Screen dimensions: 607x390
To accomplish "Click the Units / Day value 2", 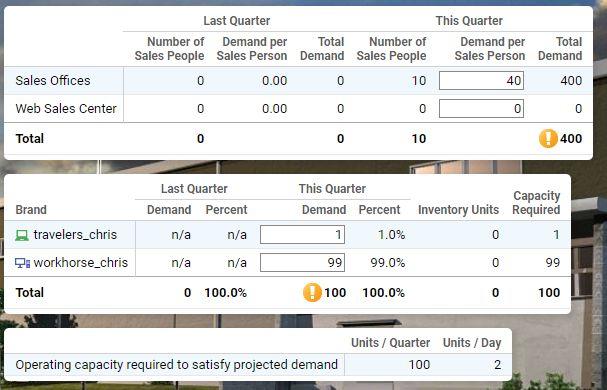I will (x=497, y=364).
